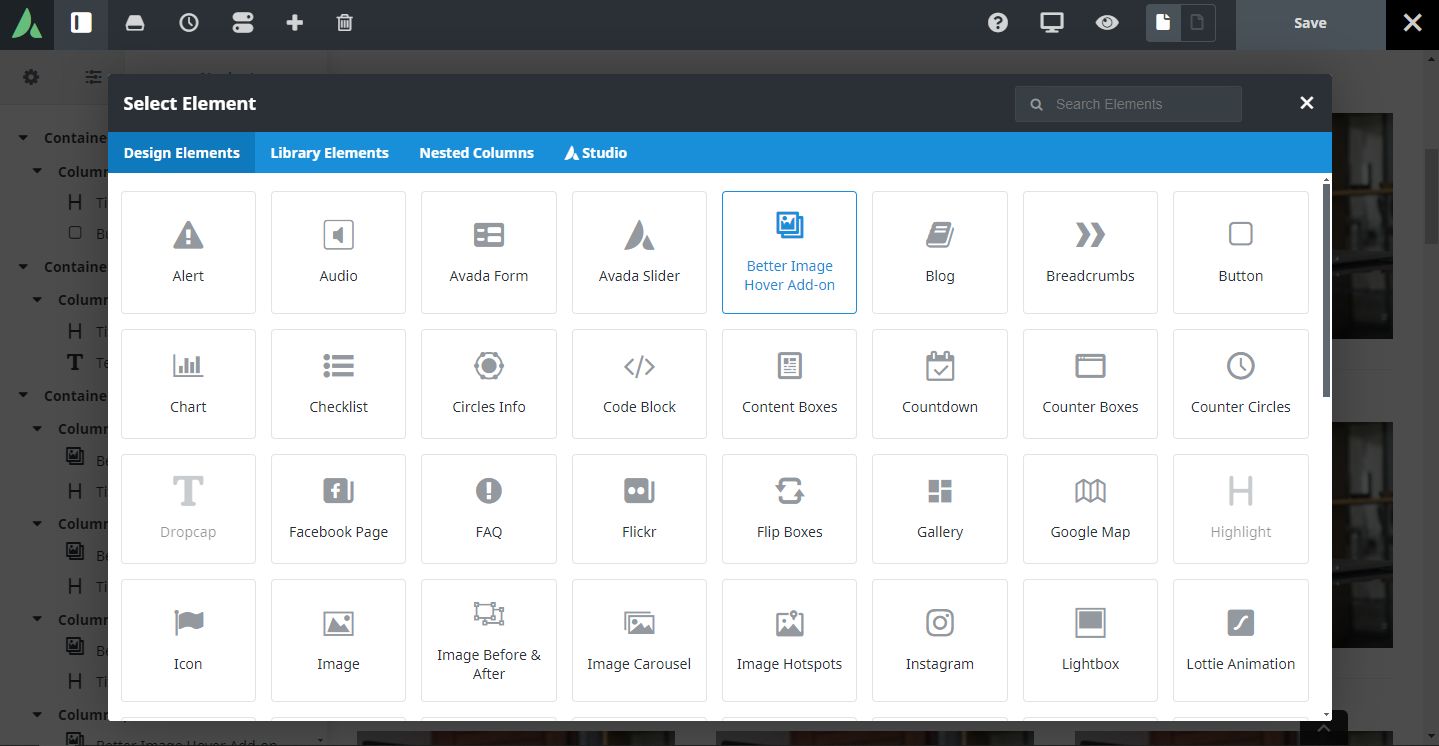Select the Avada Form element
Viewport: 1439px width, 746px height.
[489, 252]
